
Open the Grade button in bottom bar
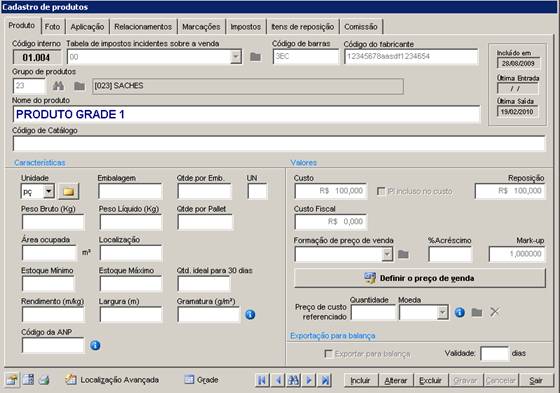[x=201, y=380]
